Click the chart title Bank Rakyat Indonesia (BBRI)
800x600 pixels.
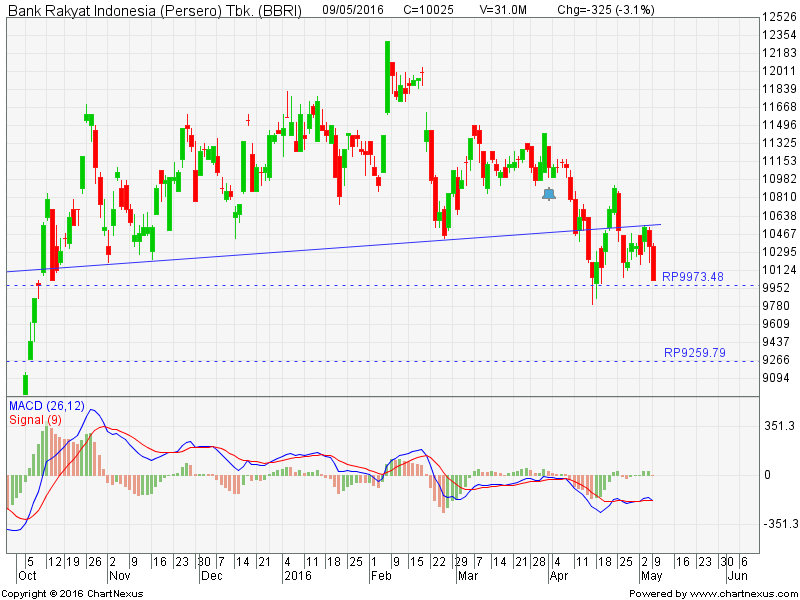(155, 10)
